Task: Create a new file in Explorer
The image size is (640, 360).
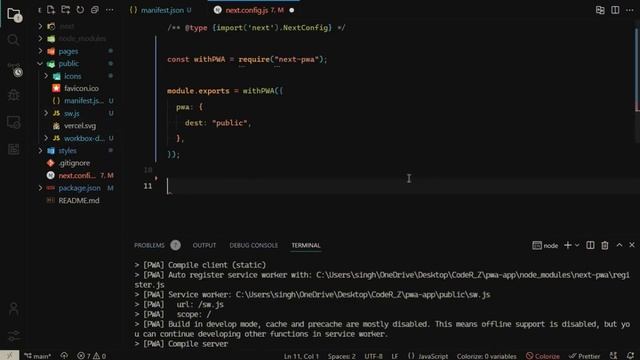Action: (51, 10)
